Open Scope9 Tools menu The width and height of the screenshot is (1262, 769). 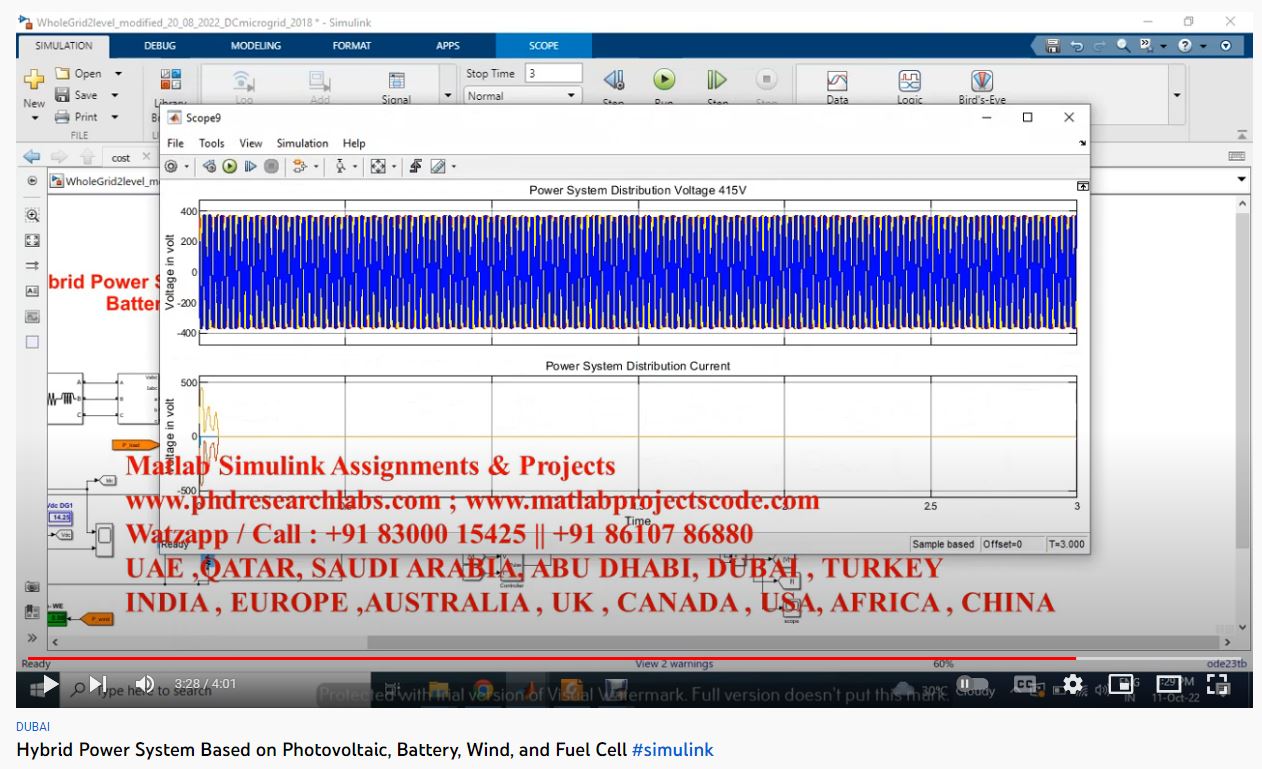coord(212,143)
